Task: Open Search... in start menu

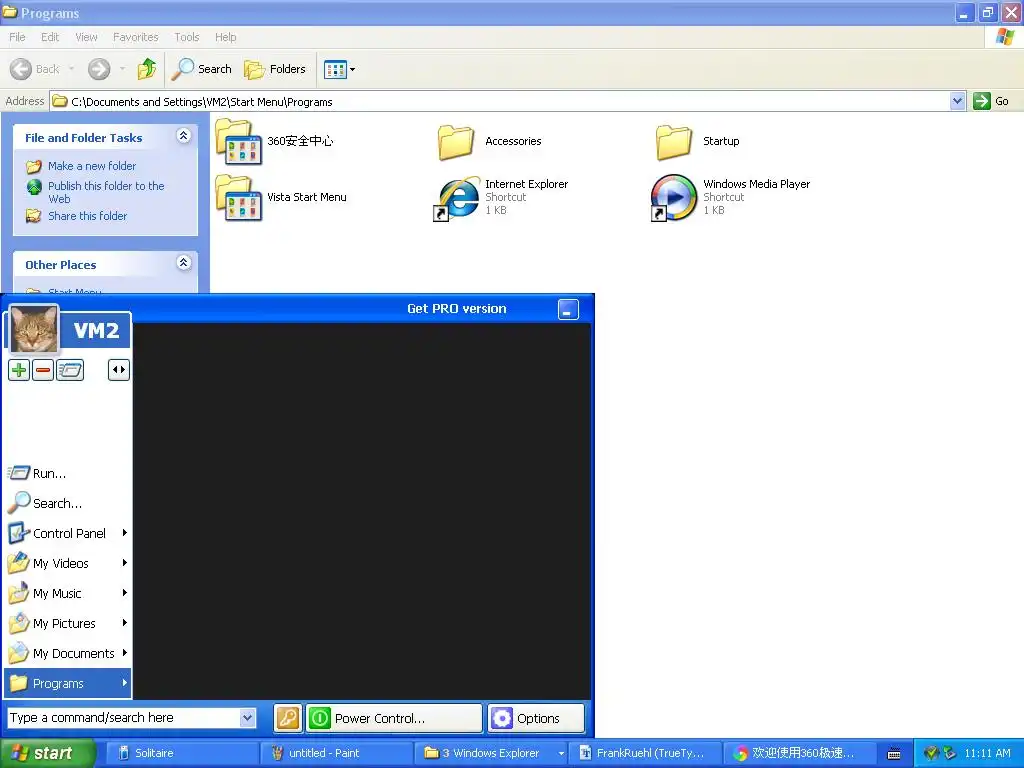Action: [x=68, y=504]
